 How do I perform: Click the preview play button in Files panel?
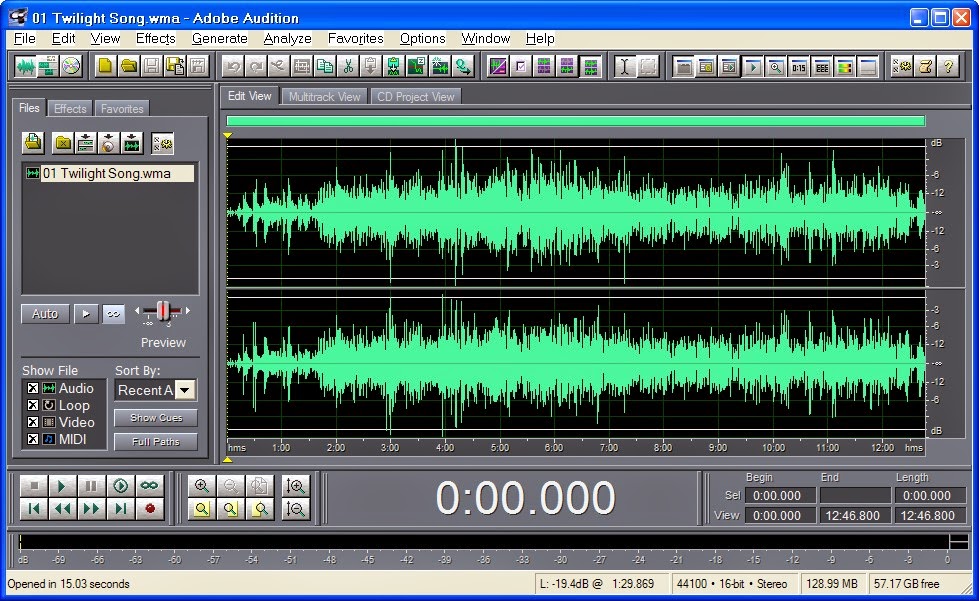(x=86, y=313)
